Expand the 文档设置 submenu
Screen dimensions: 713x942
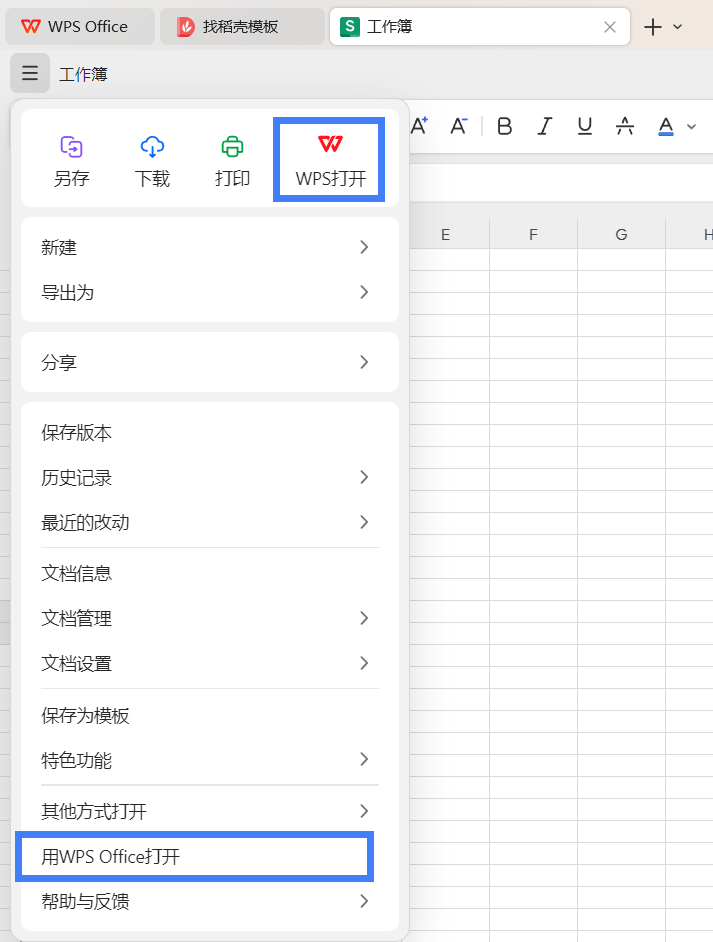coord(210,663)
